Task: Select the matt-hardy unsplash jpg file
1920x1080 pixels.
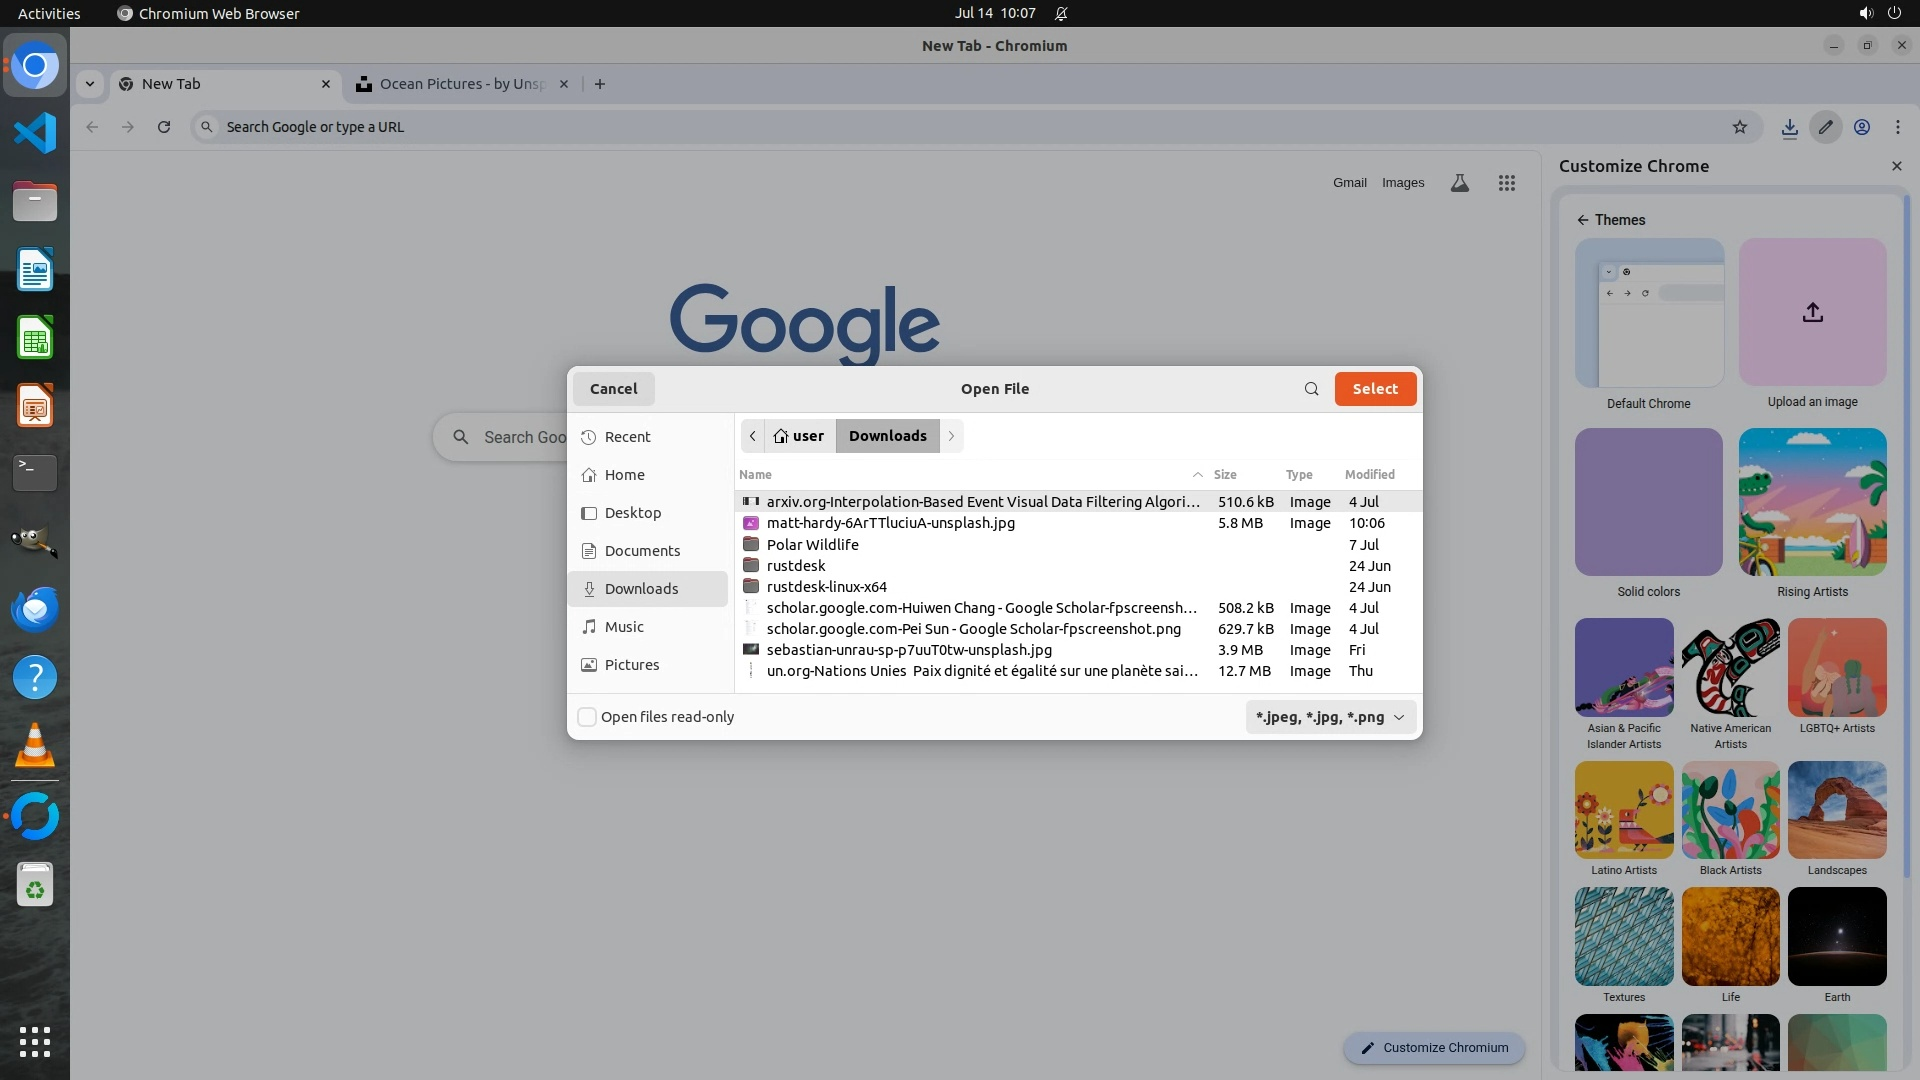Action: coord(890,523)
